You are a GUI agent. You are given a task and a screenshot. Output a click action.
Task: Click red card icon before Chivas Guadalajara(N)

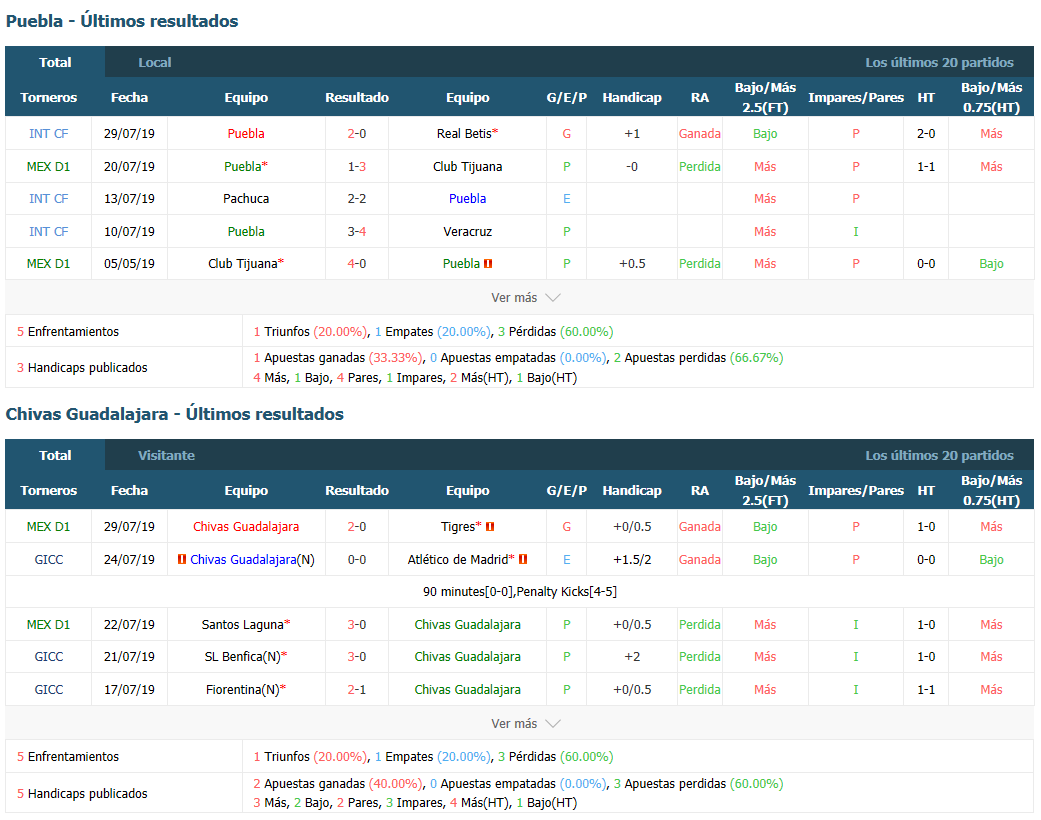point(182,559)
